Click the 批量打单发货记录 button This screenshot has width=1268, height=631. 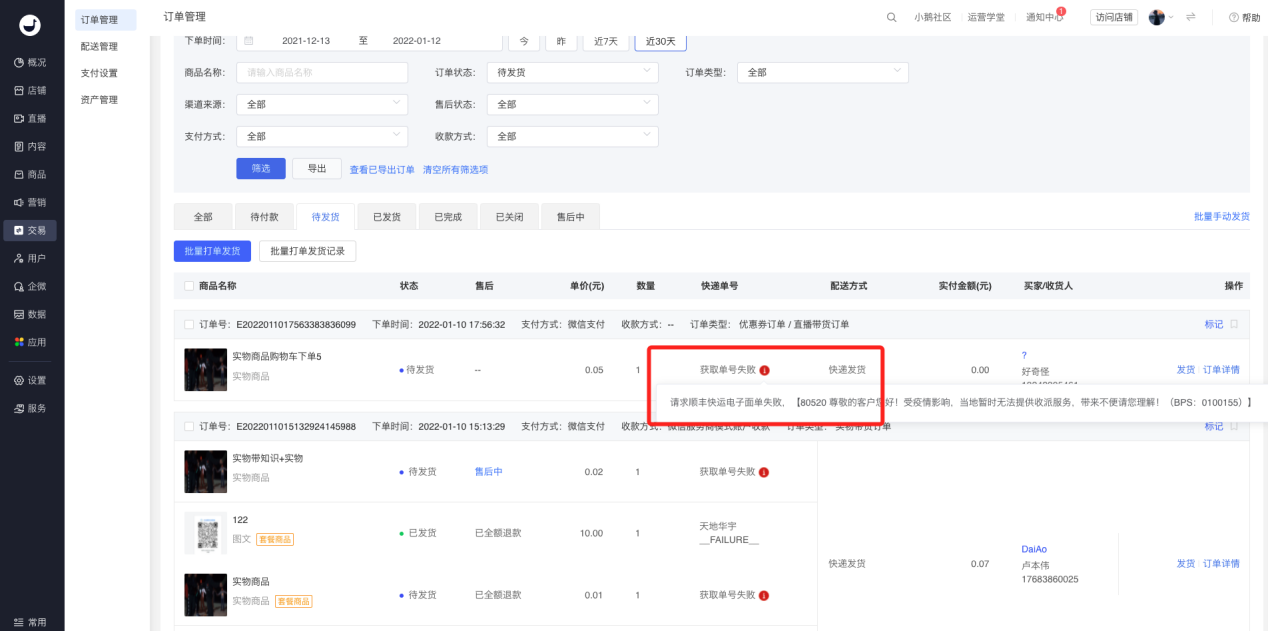pyautogui.click(x=308, y=251)
